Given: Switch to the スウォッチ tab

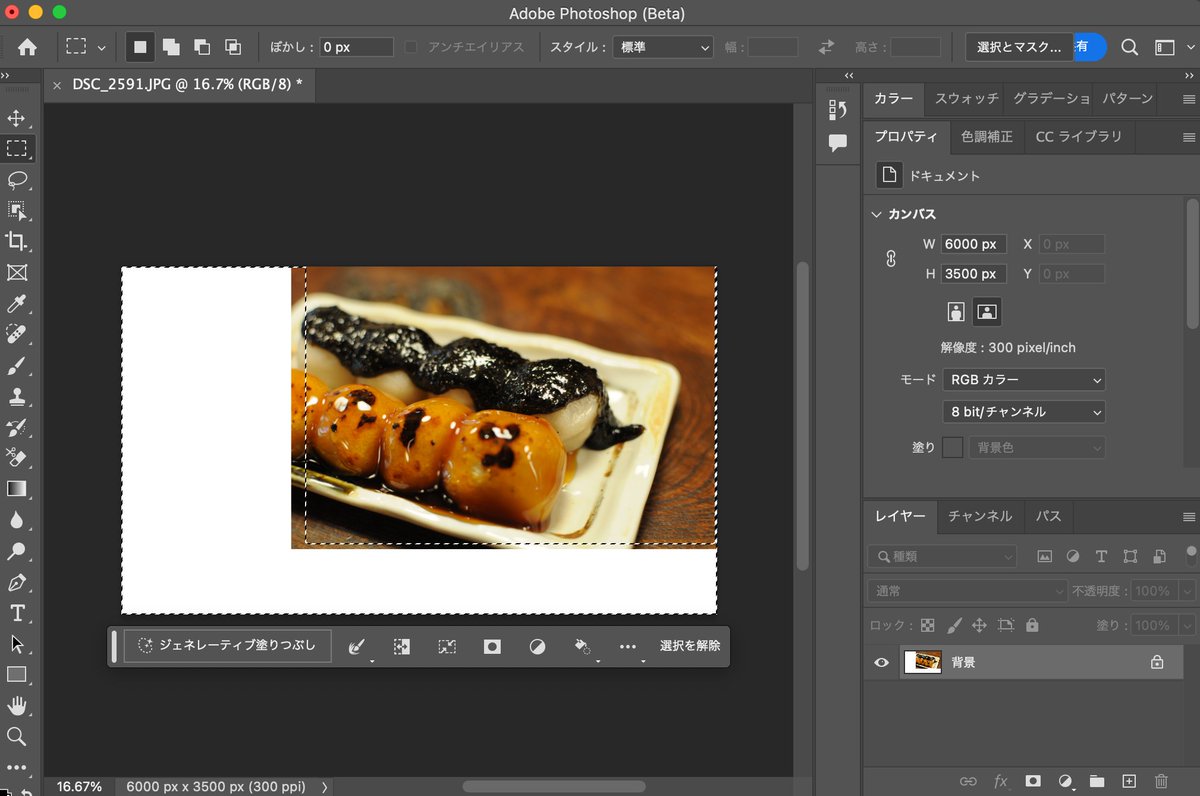Looking at the screenshot, I should coord(966,99).
